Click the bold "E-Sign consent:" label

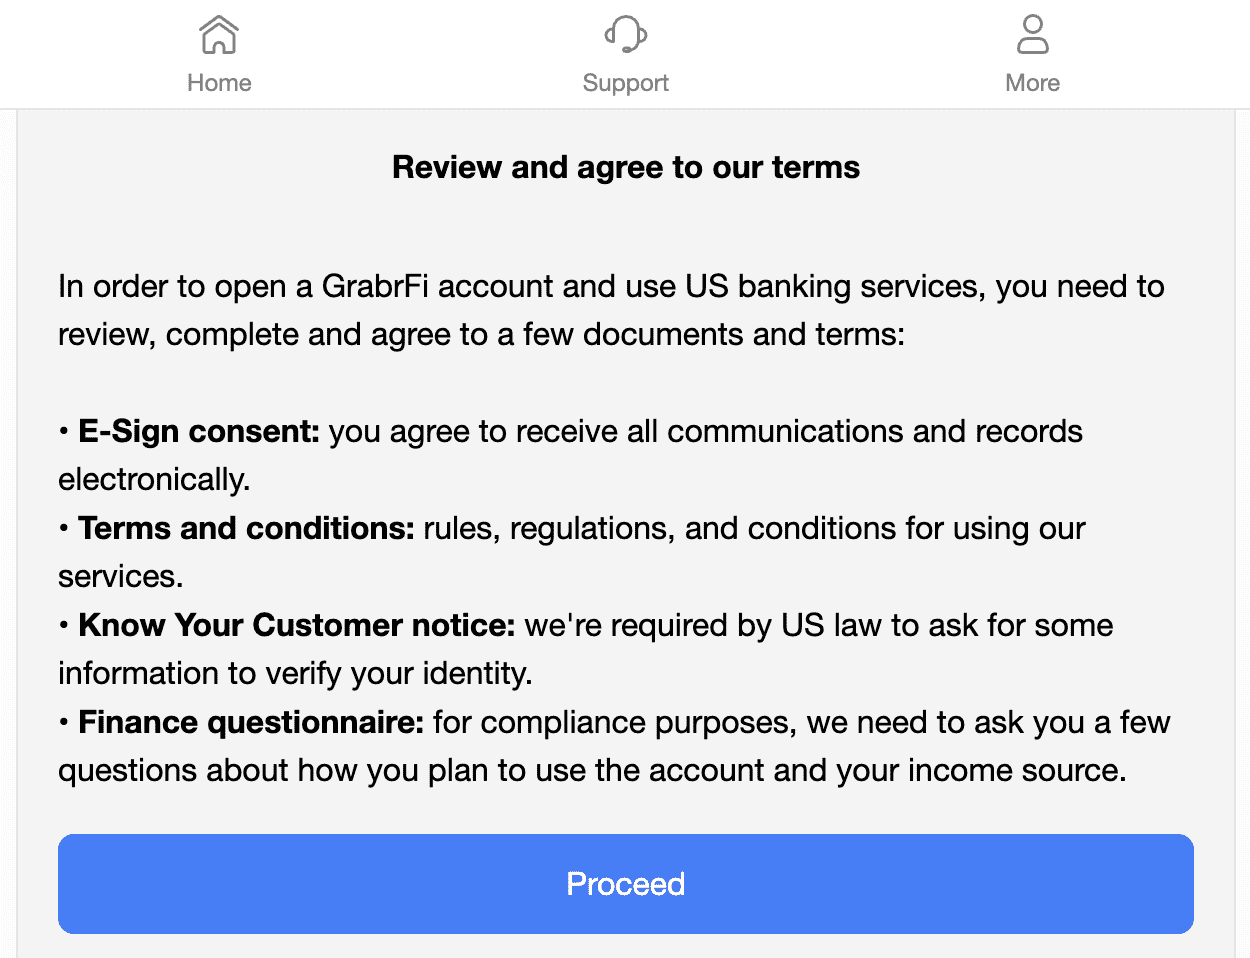[x=199, y=431]
